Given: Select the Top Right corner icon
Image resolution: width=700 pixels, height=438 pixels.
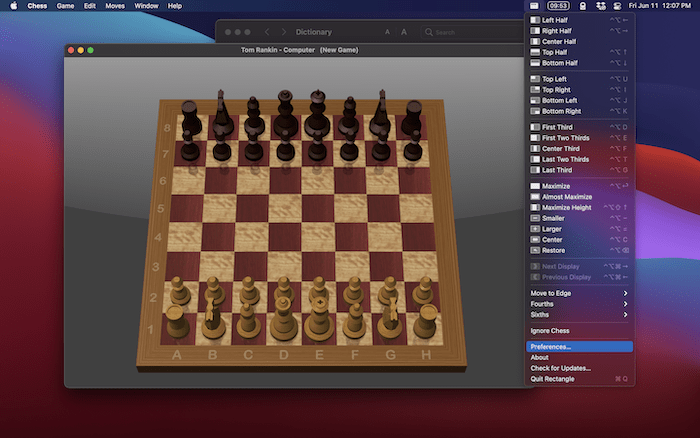Looking at the screenshot, I should coord(535,89).
